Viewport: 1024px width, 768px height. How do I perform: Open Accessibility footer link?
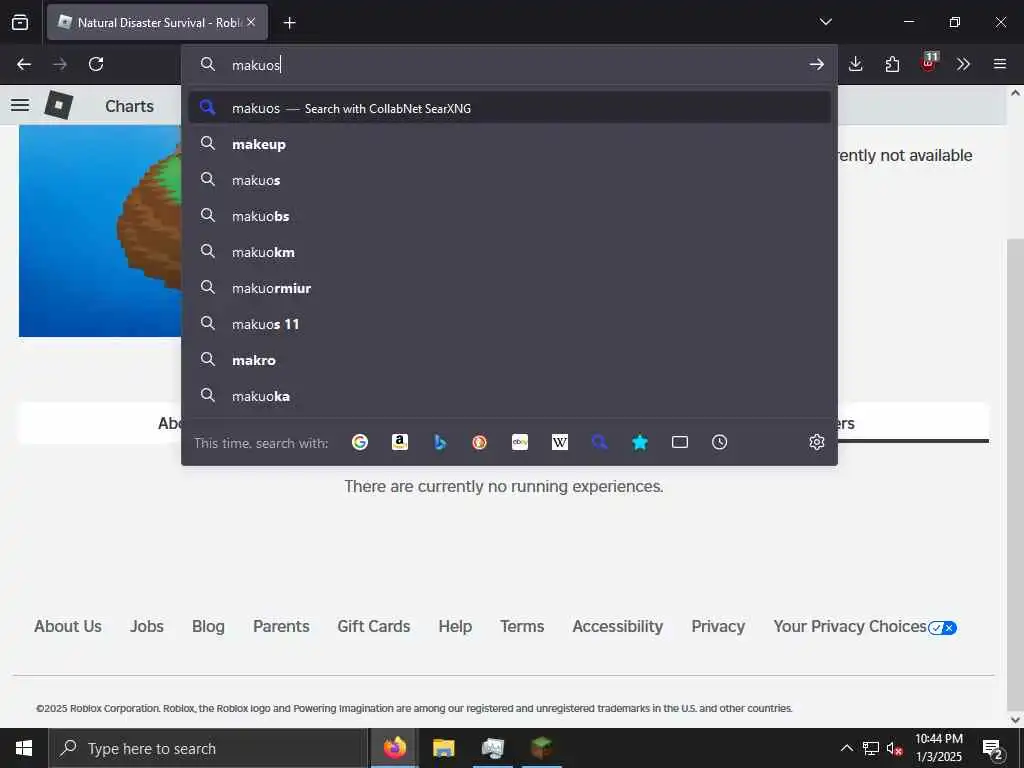pyautogui.click(x=618, y=626)
